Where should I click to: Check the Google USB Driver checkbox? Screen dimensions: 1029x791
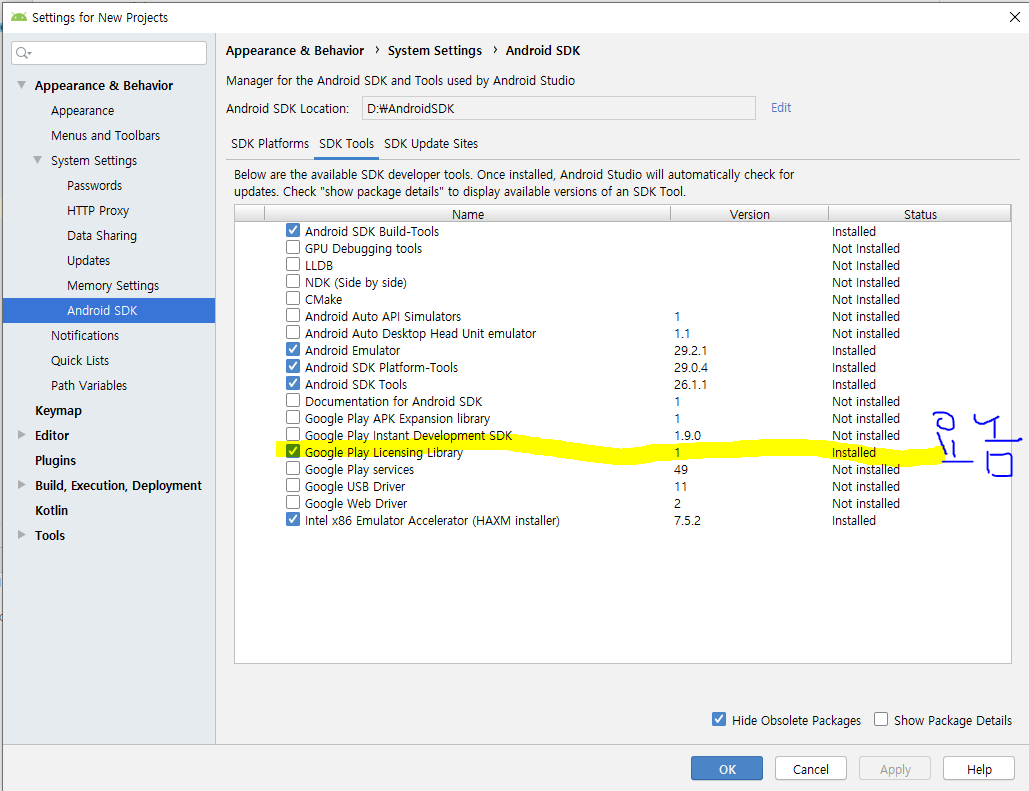click(293, 486)
